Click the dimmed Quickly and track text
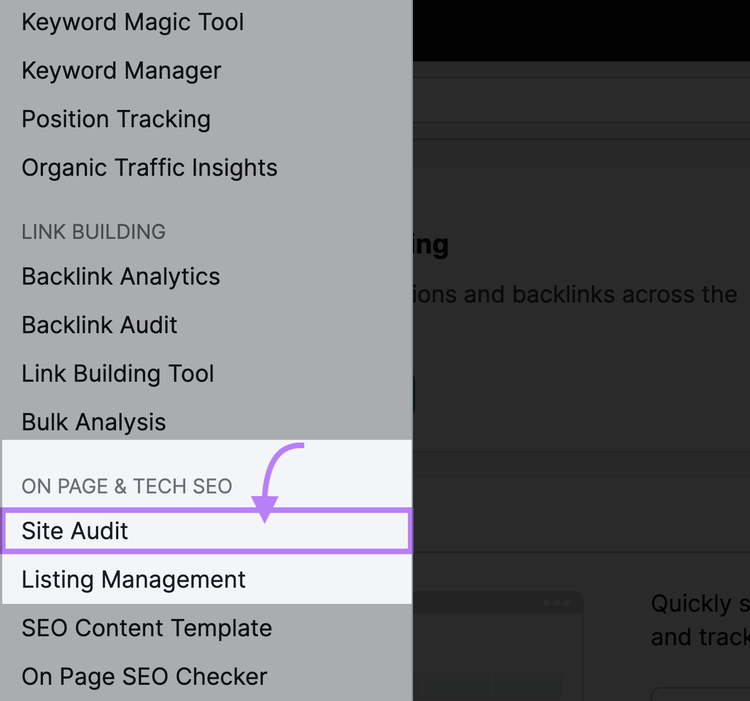 pos(700,620)
